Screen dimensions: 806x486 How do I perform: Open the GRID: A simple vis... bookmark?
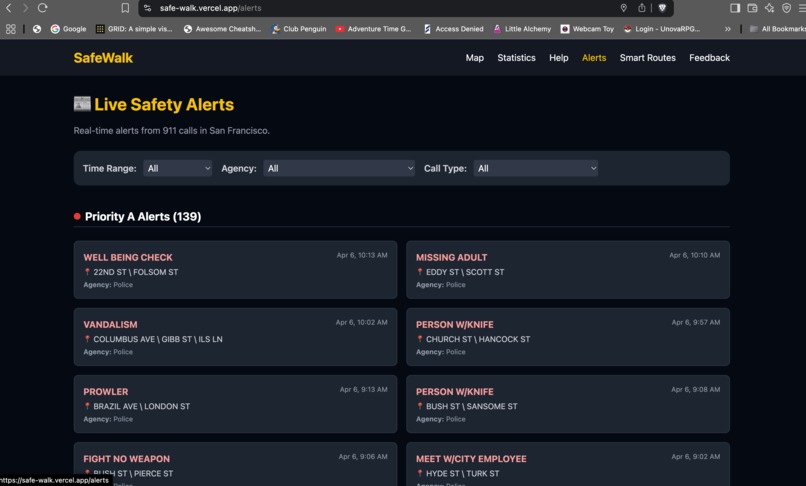(134, 29)
